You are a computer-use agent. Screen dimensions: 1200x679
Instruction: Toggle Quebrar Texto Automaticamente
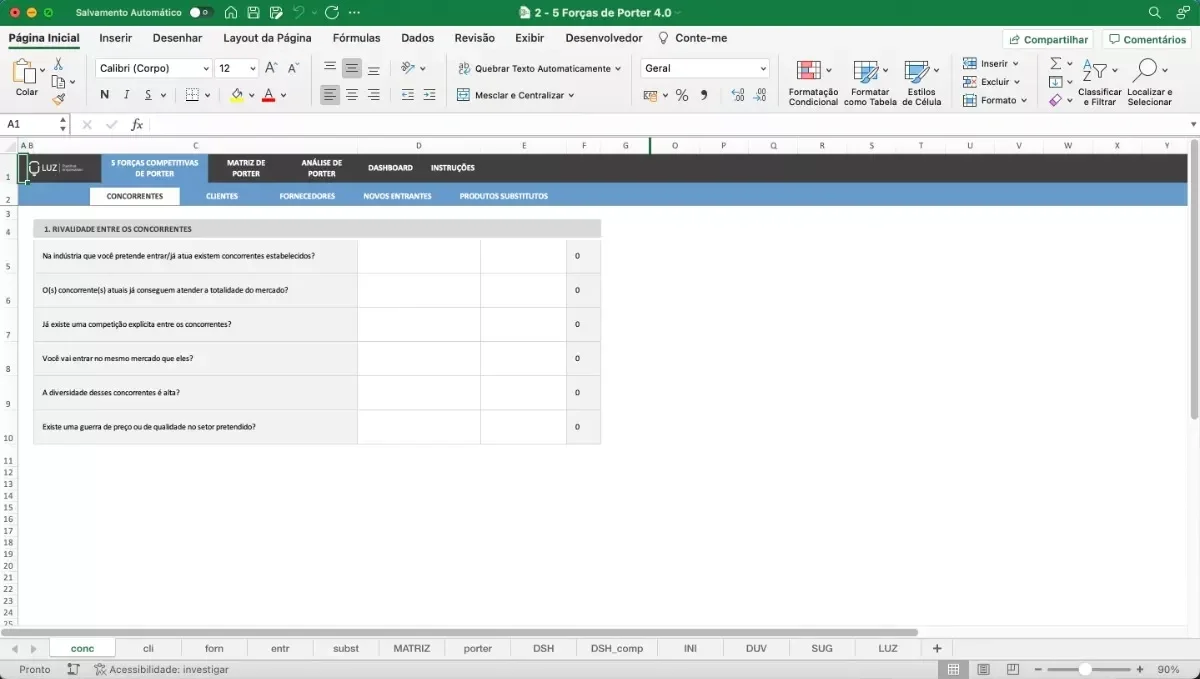(x=538, y=68)
